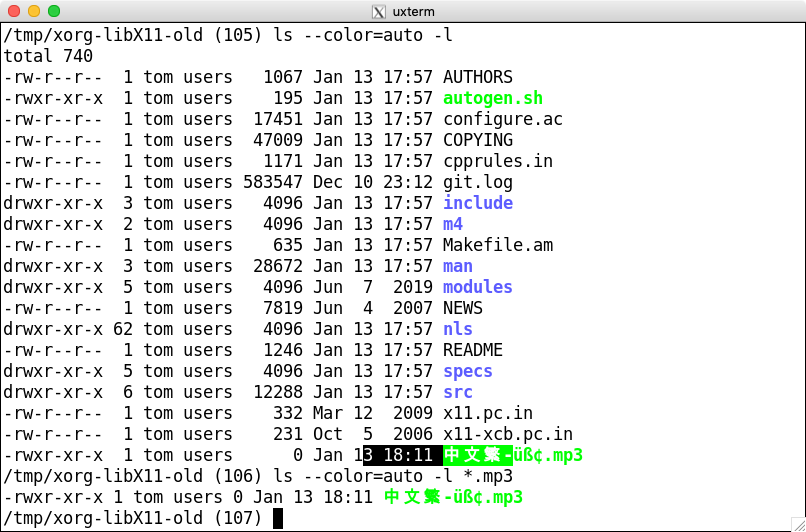Click the 'Jun 7 2019' date
The width and height of the screenshot is (806, 532).
(x=373, y=287)
